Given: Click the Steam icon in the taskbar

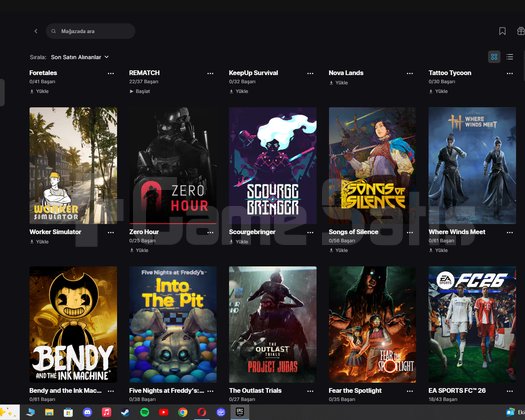Looking at the screenshot, I should (125, 412).
